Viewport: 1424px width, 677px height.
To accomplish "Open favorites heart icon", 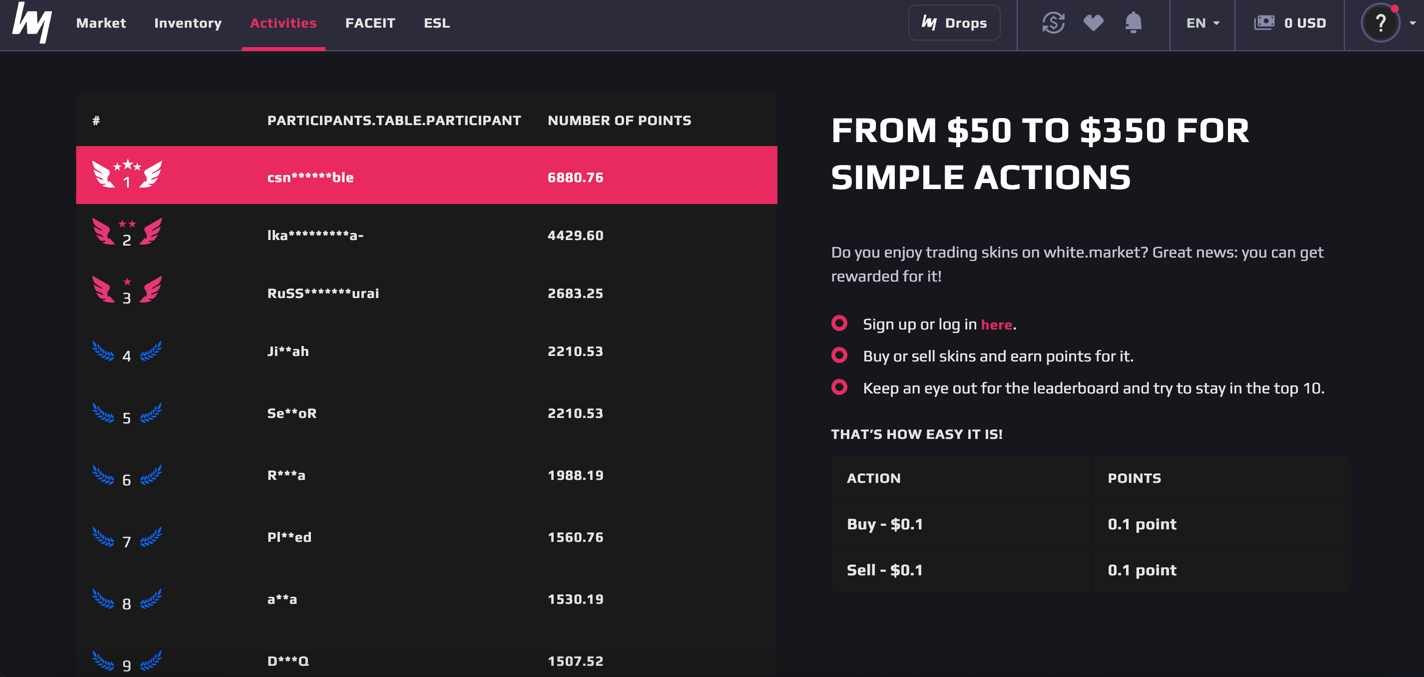I will click(x=1093, y=23).
